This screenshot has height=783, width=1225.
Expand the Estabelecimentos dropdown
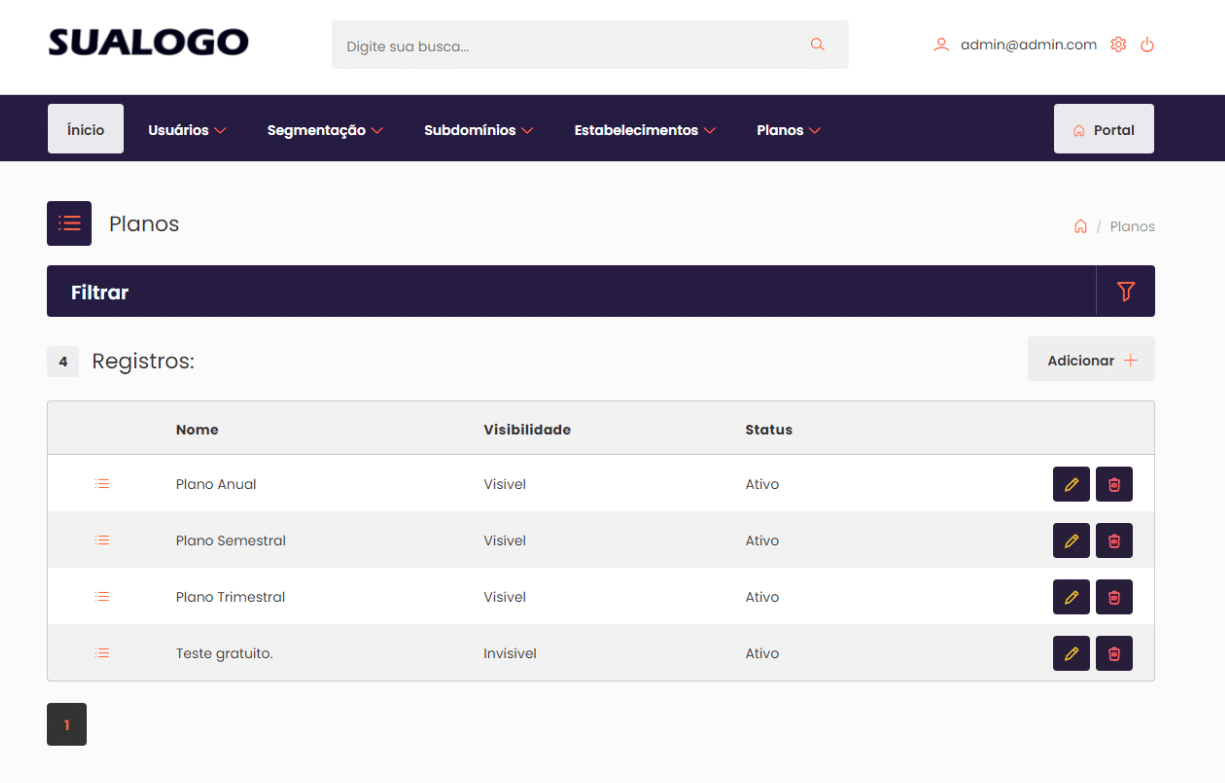point(645,129)
